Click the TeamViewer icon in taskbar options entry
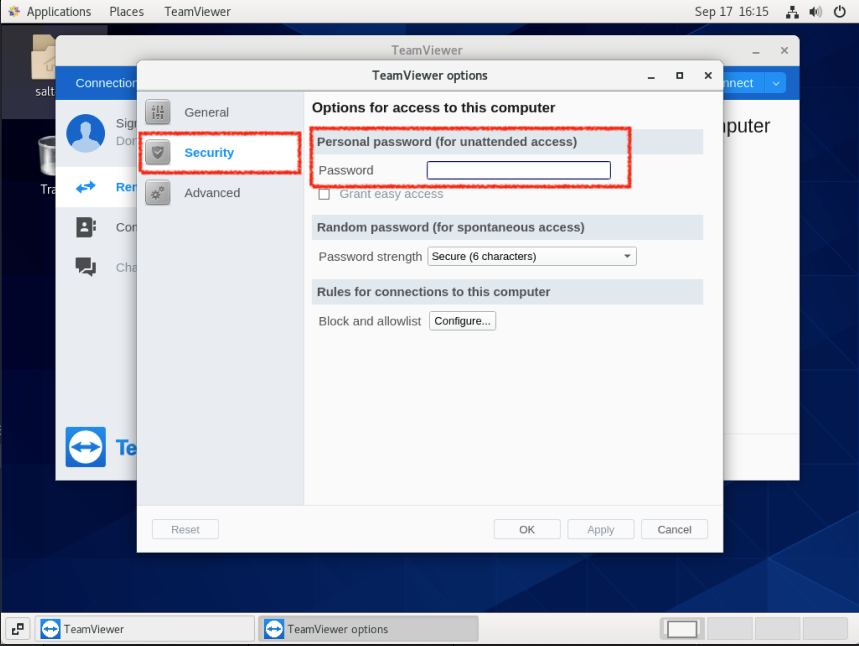 (274, 629)
